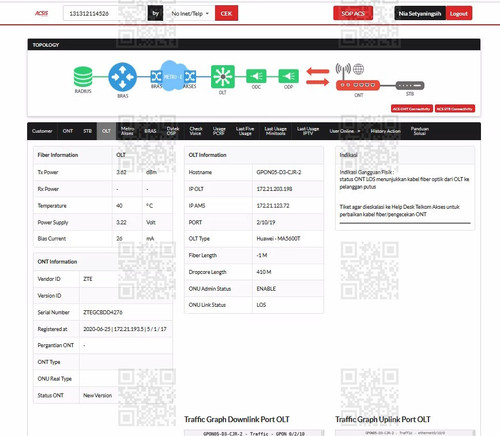Click the gray STB device icon
This screenshot has height=436, width=500.
(410, 86)
